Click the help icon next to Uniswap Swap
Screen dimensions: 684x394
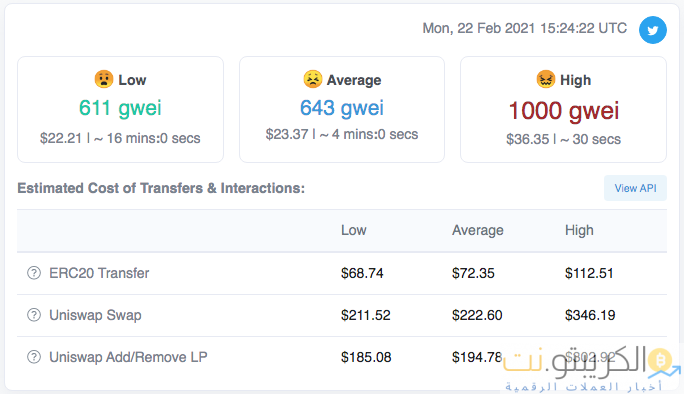coord(34,315)
